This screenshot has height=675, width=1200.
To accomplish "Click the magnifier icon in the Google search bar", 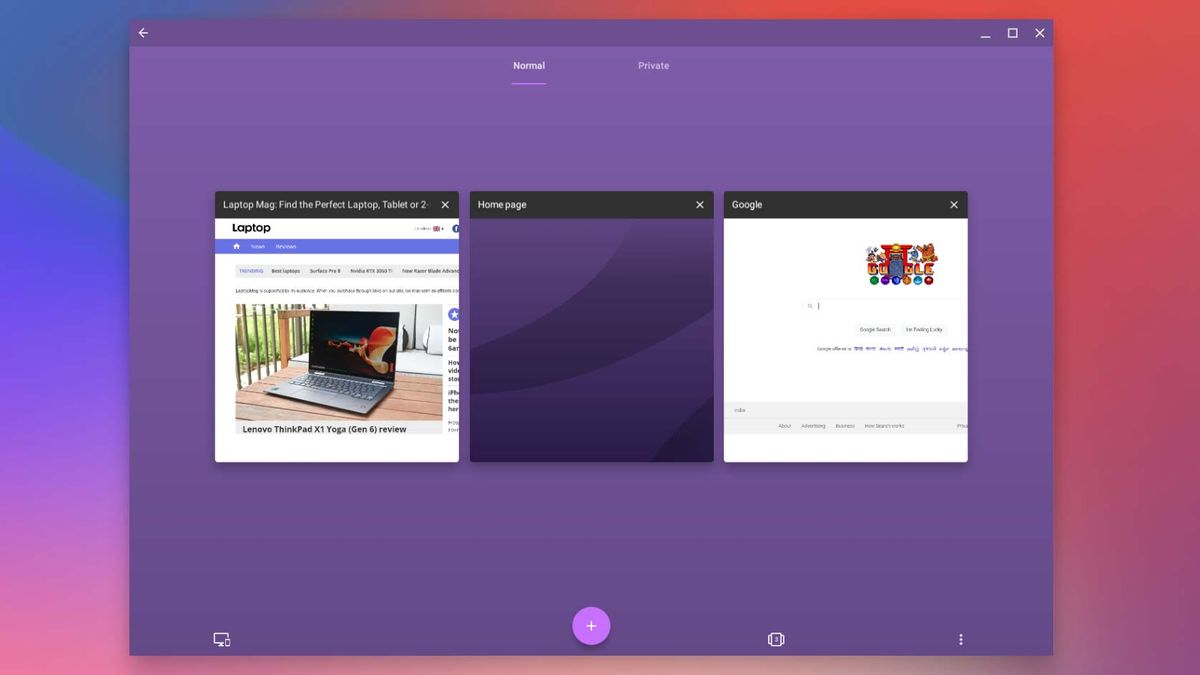I will (810, 306).
